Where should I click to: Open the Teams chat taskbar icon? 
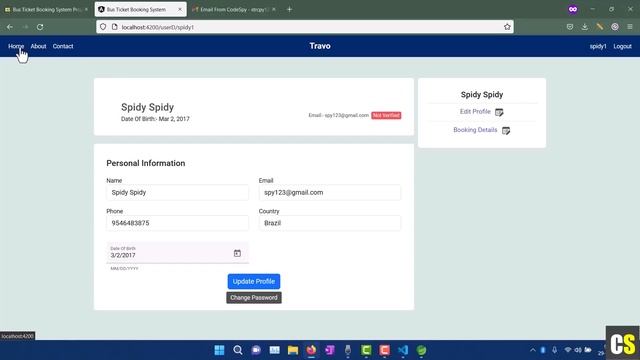[256, 350]
